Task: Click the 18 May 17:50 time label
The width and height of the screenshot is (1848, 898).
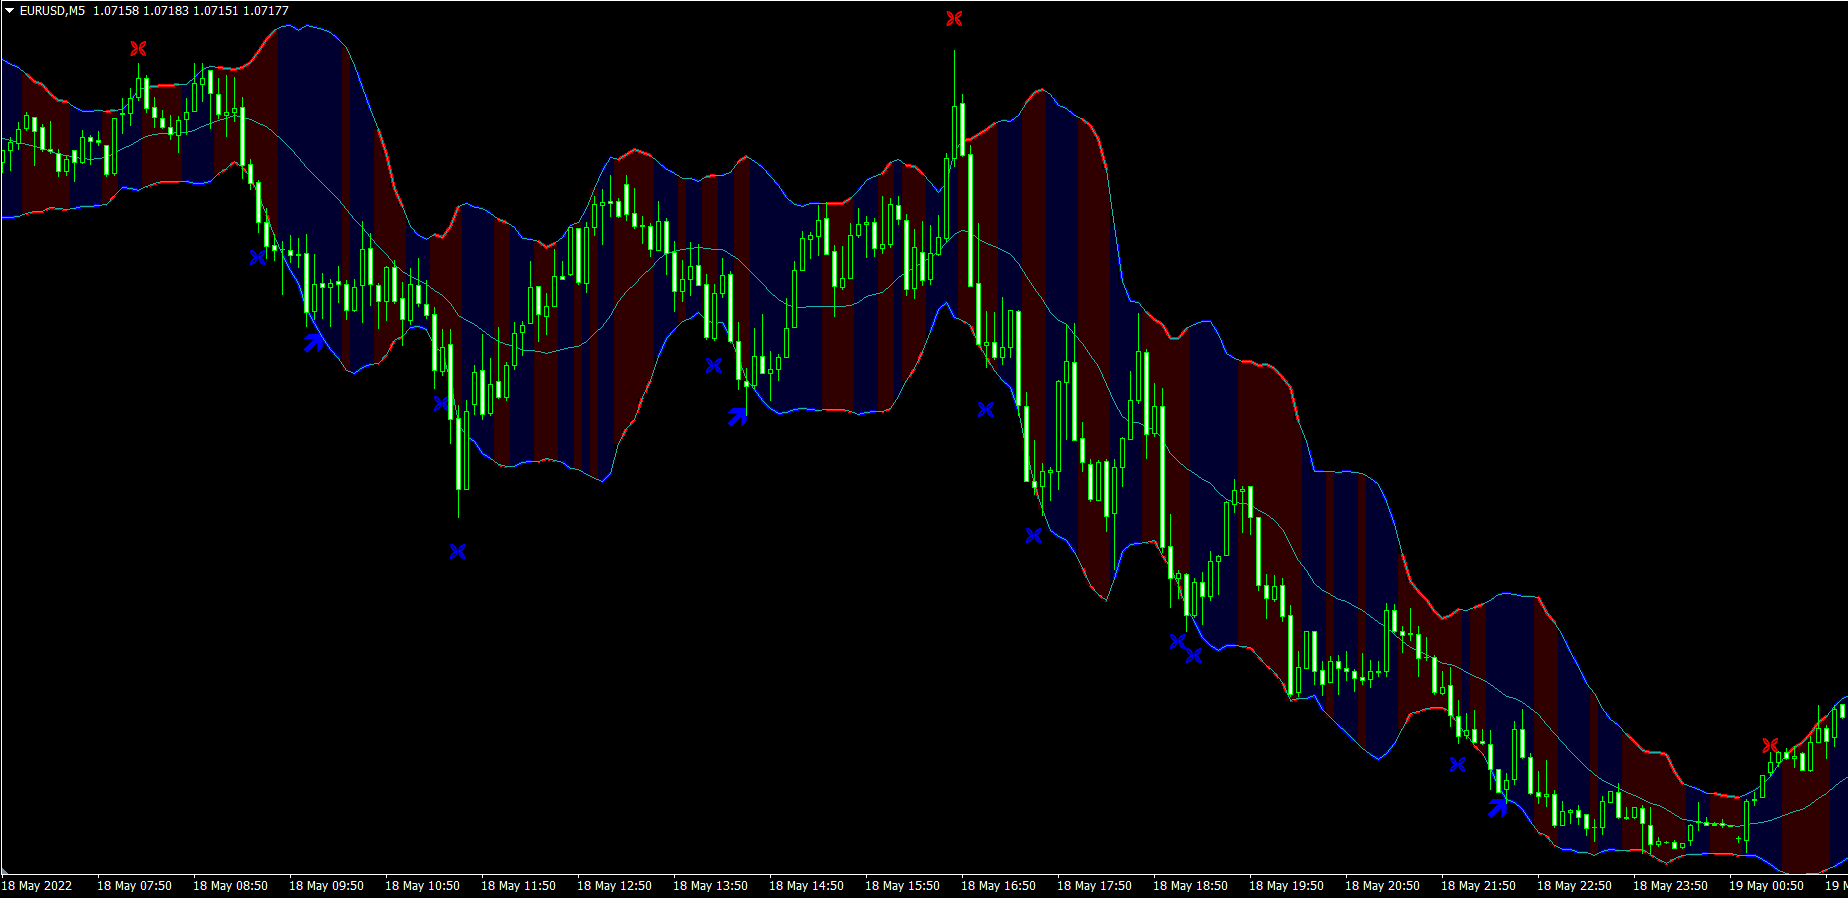Action: 1094,886
